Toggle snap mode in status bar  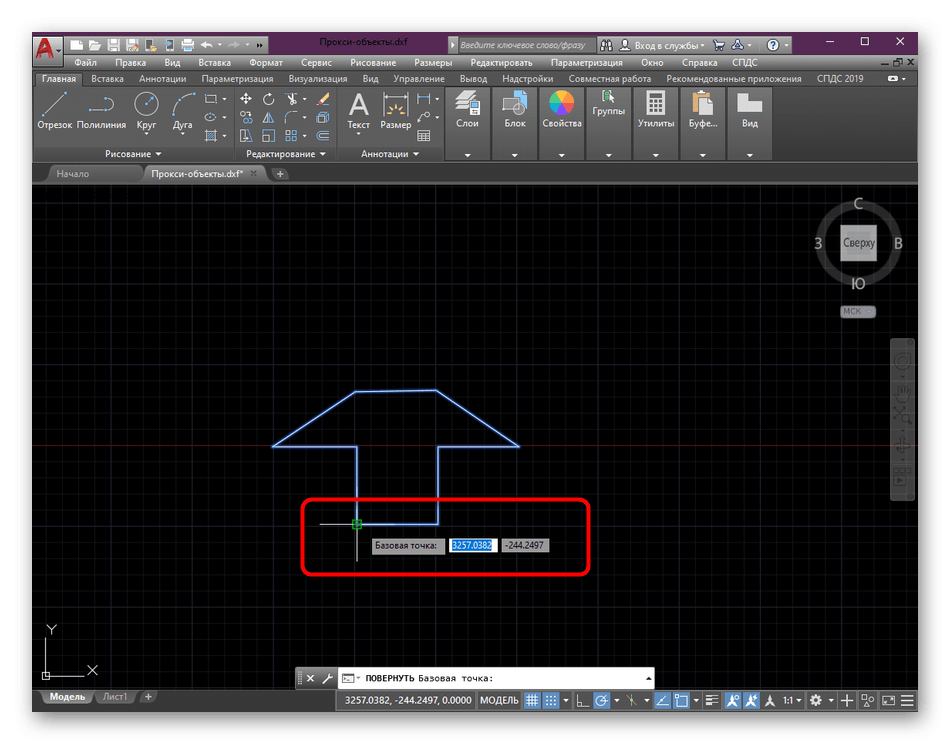tap(550, 700)
